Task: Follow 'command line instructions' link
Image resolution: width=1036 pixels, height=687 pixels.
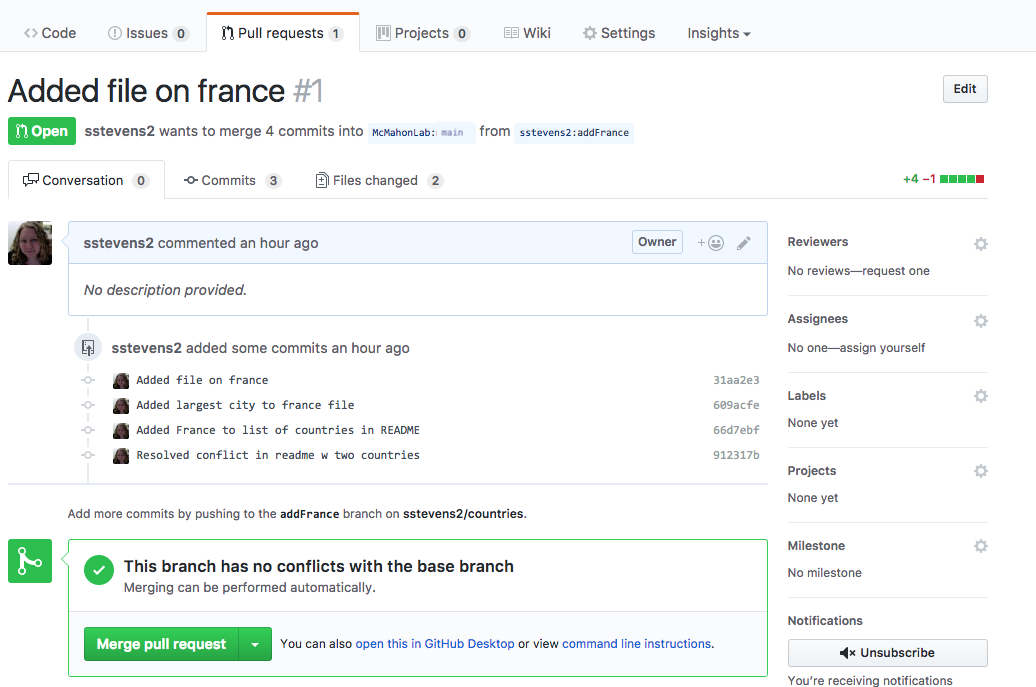Action: point(636,643)
